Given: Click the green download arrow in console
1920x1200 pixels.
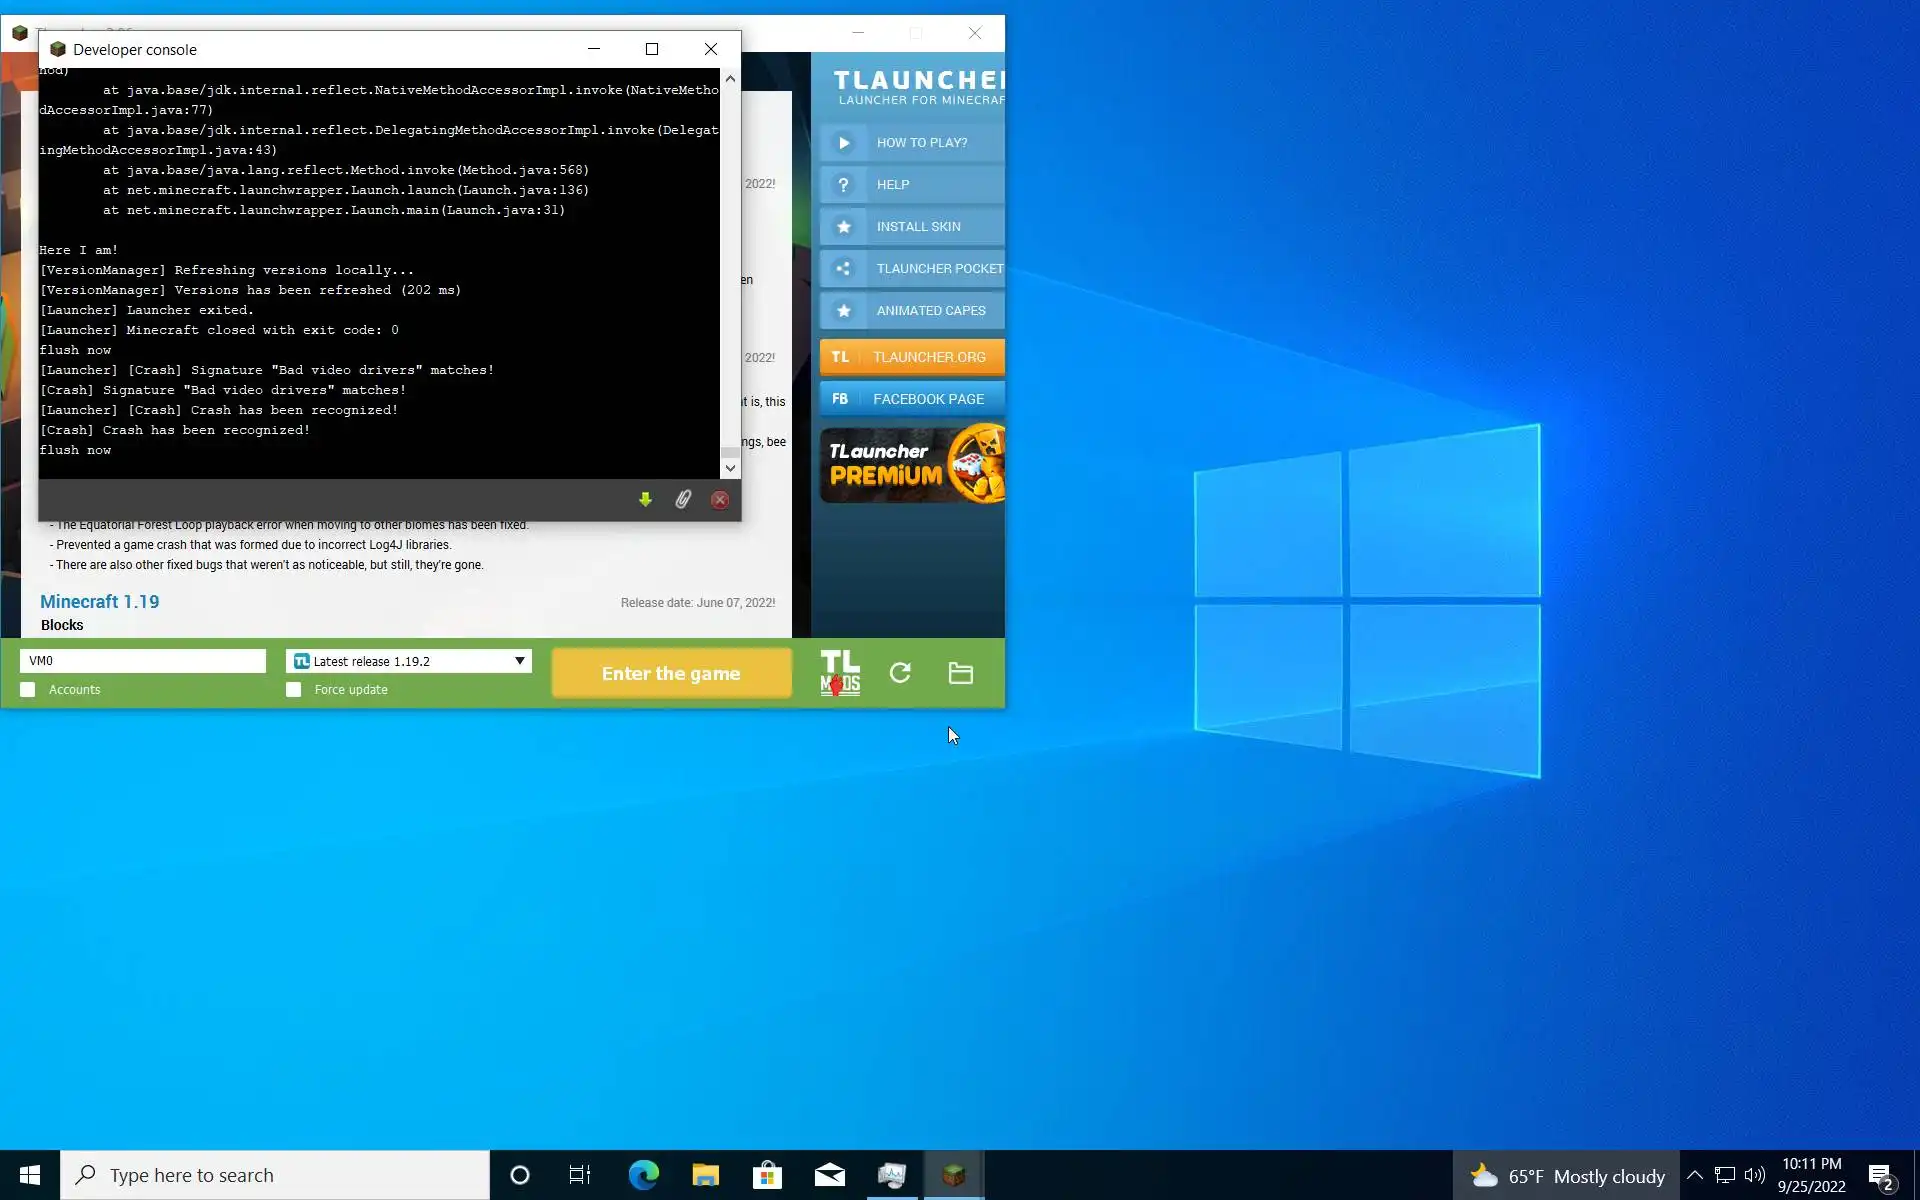Looking at the screenshot, I should (x=645, y=499).
